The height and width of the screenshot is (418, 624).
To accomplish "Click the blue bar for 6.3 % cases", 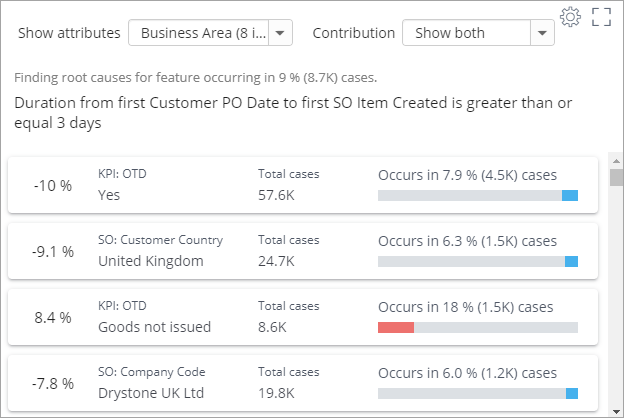I will [571, 262].
